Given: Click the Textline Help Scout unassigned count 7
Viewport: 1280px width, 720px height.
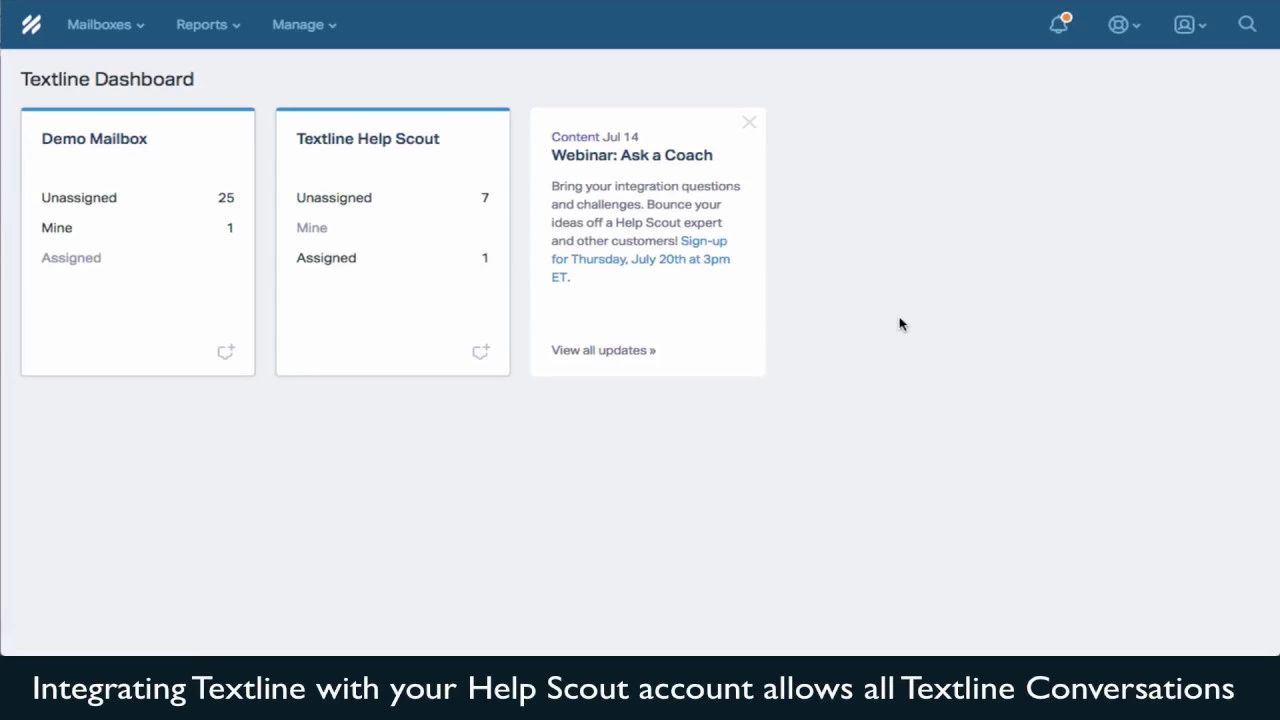Looking at the screenshot, I should [485, 198].
